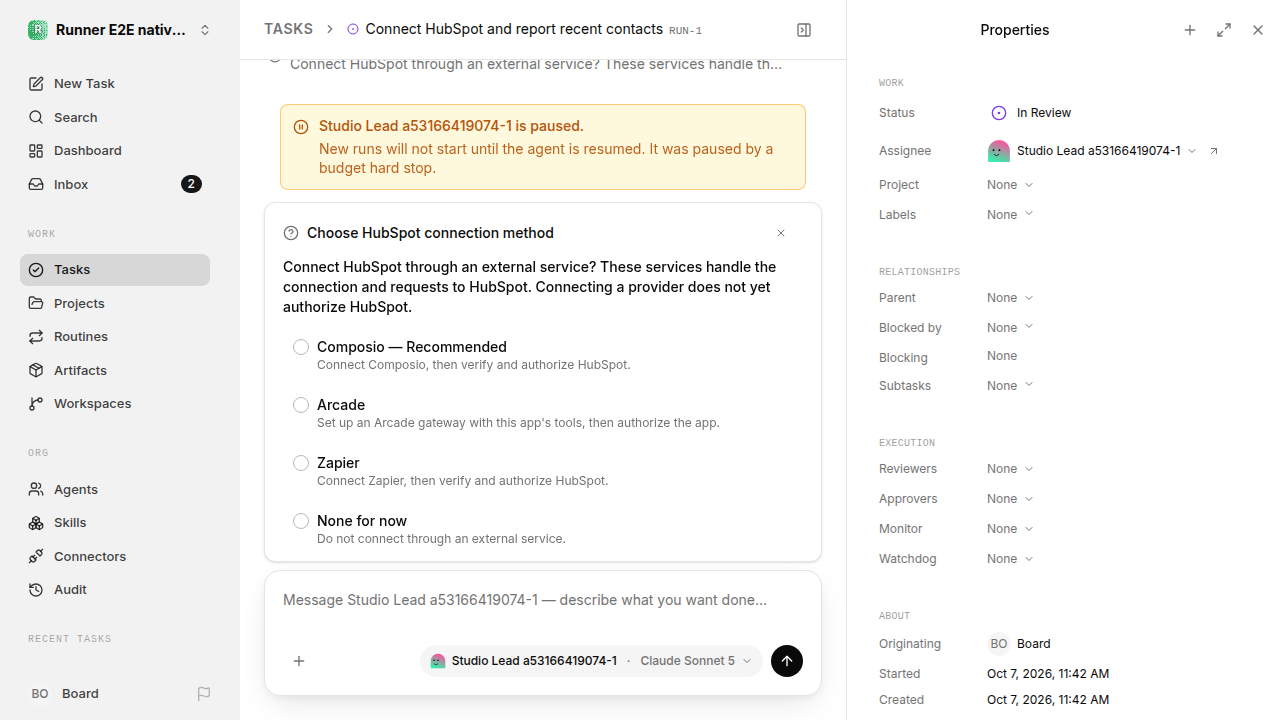
Task: Click the Audit history icon
Action: [36, 590]
